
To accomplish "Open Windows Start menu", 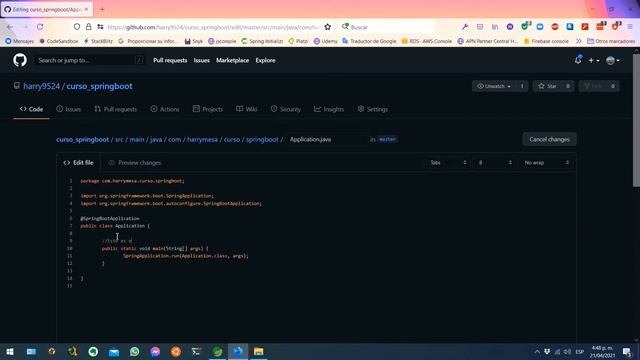I will (10, 351).
